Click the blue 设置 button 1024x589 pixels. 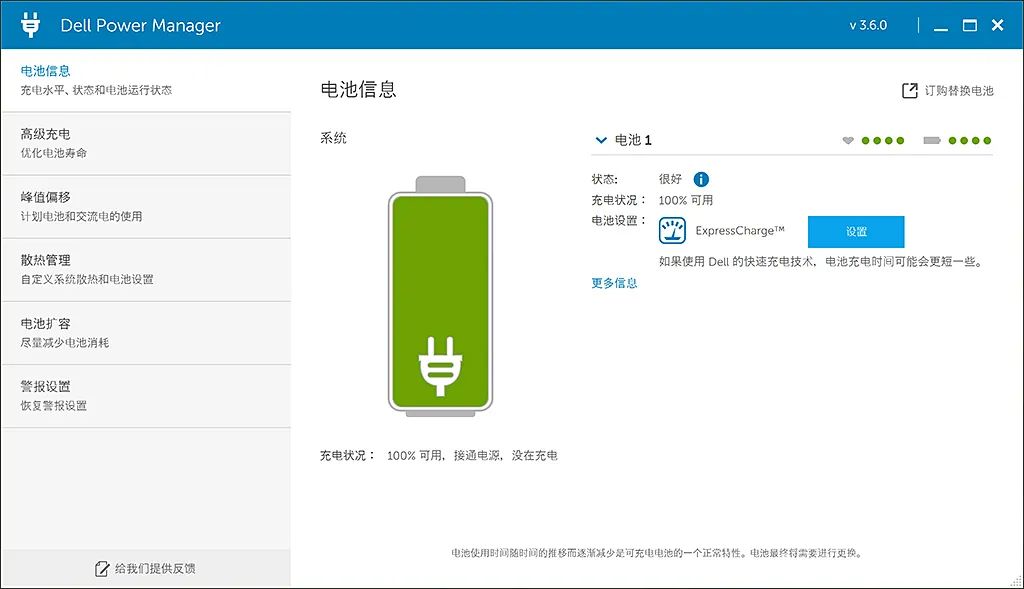pyautogui.click(x=856, y=232)
